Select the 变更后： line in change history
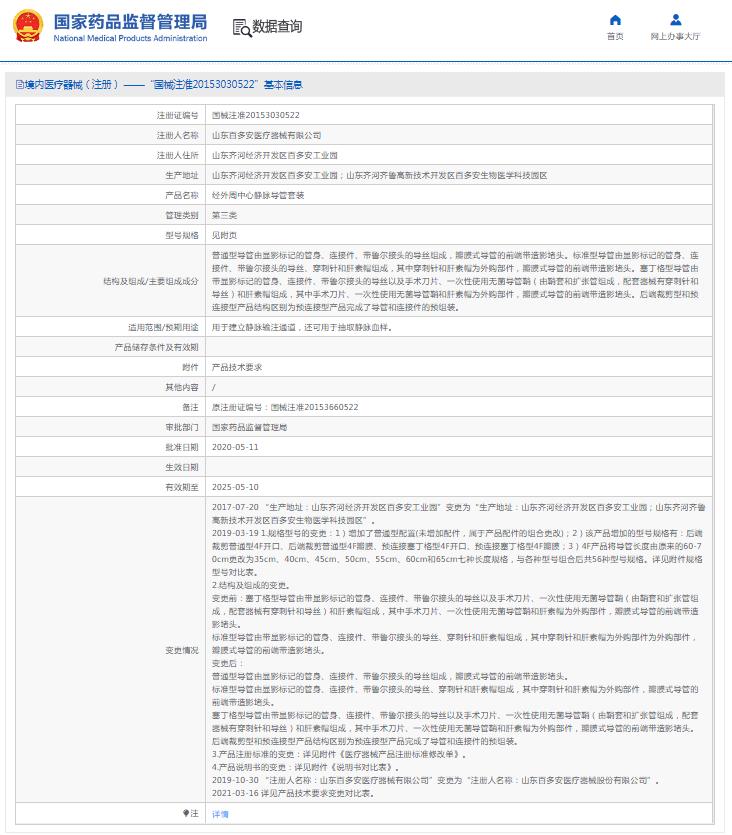This screenshot has height=835, width=732. pyautogui.click(x=228, y=664)
